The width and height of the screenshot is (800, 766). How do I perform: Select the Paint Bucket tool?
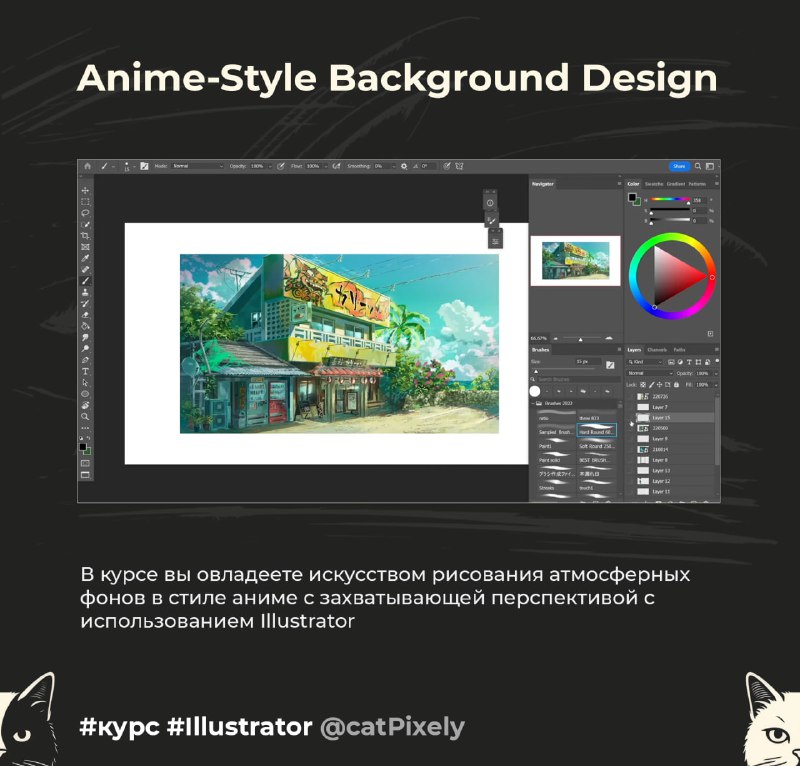[85, 326]
